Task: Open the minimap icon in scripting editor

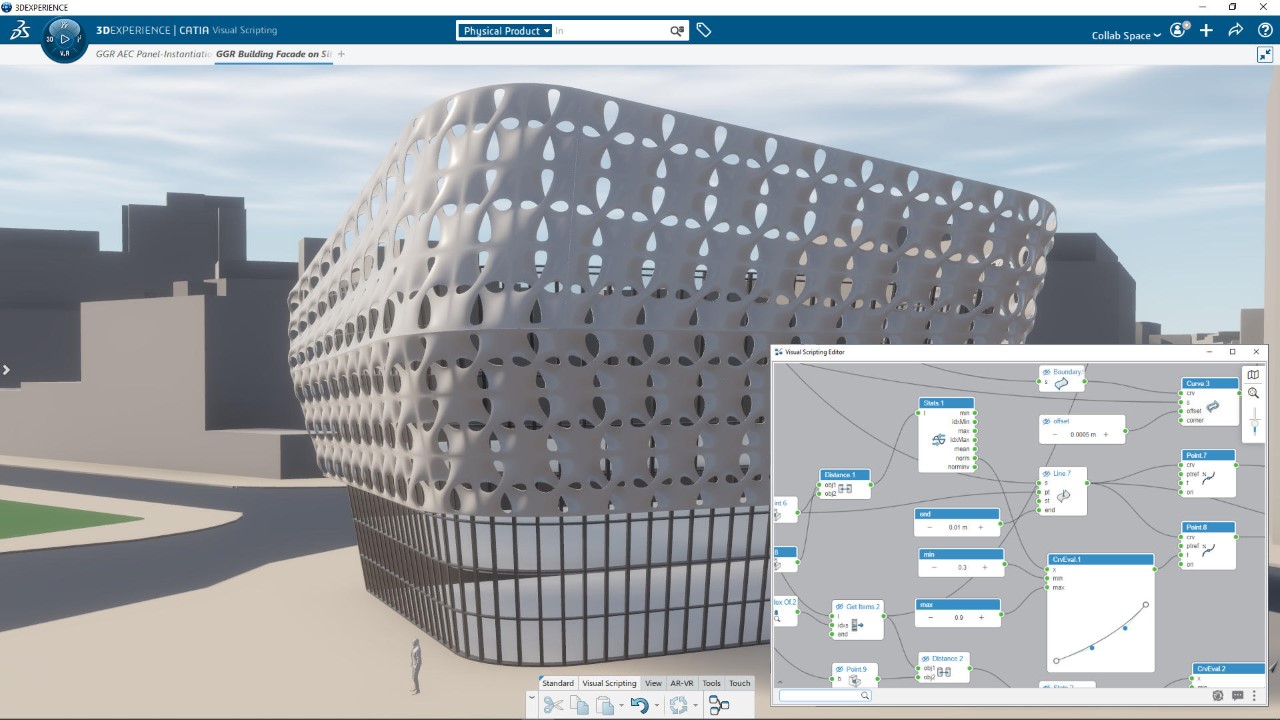Action: click(x=1253, y=375)
